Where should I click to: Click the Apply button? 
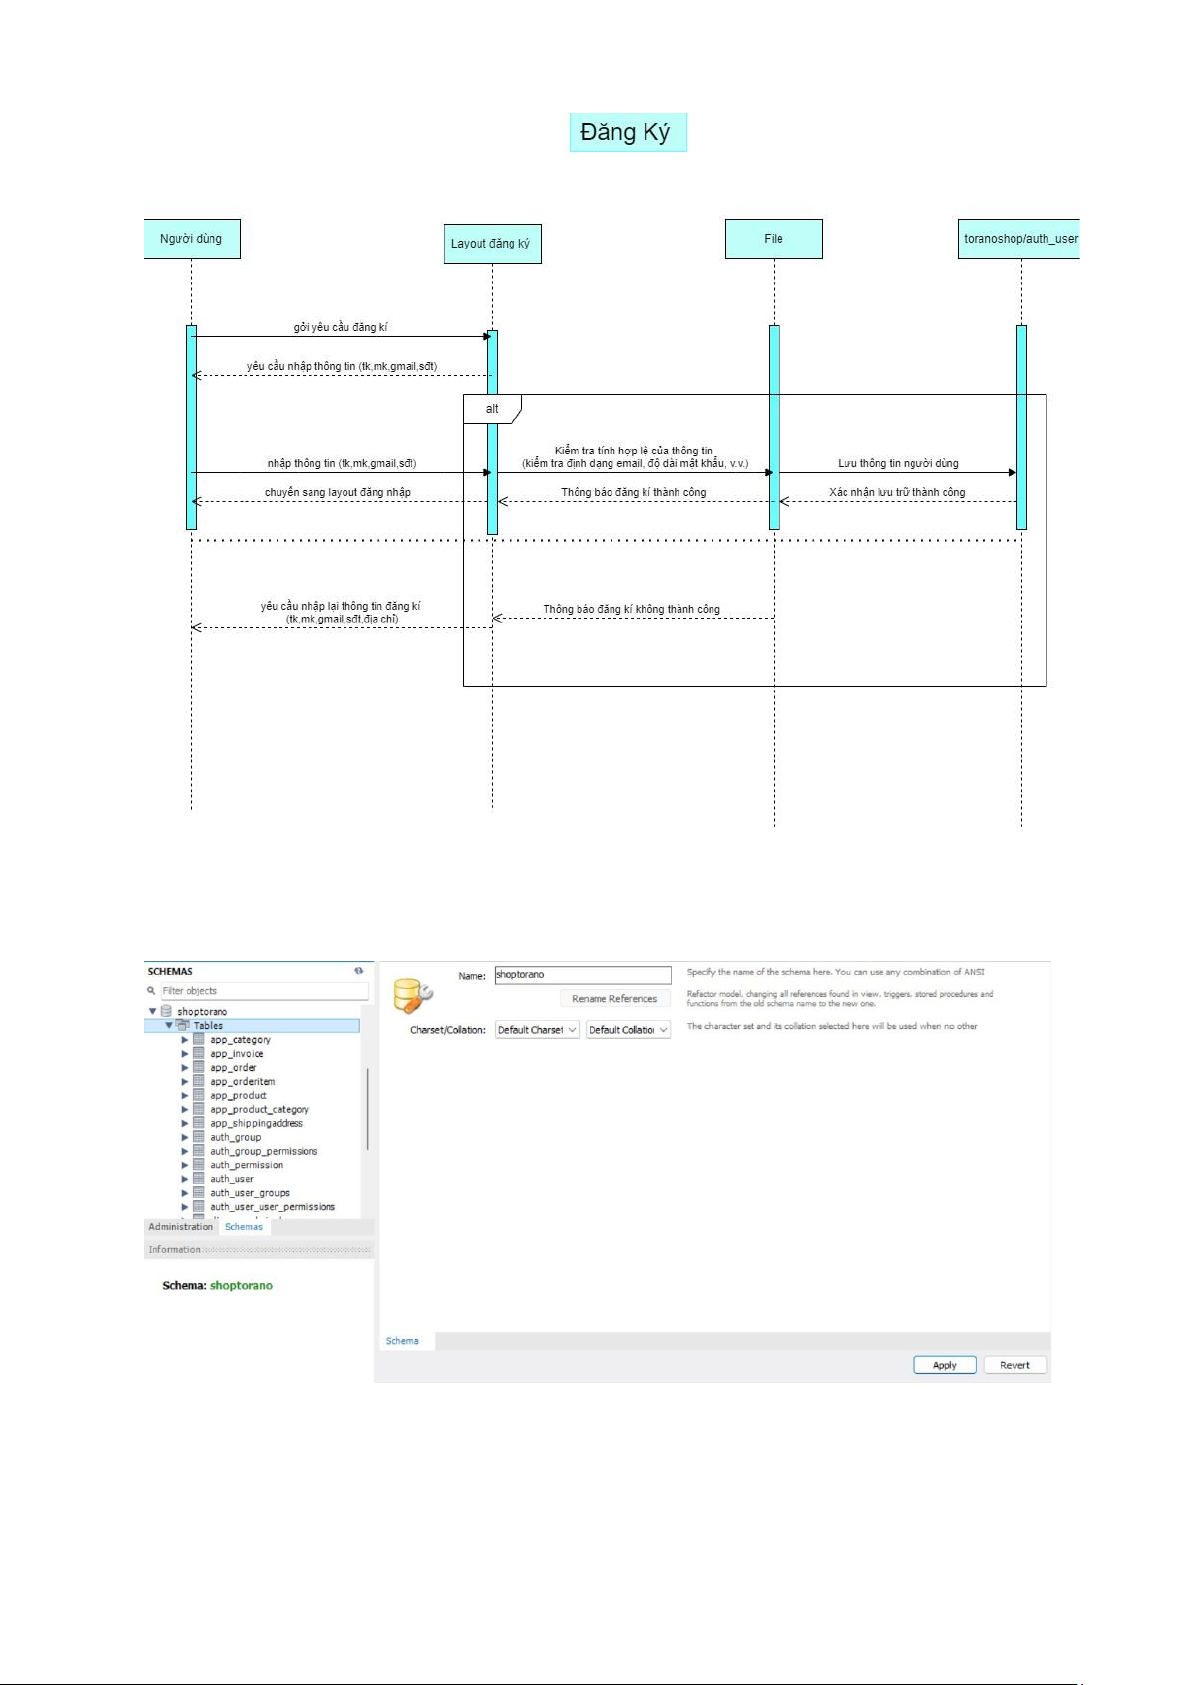point(944,1365)
